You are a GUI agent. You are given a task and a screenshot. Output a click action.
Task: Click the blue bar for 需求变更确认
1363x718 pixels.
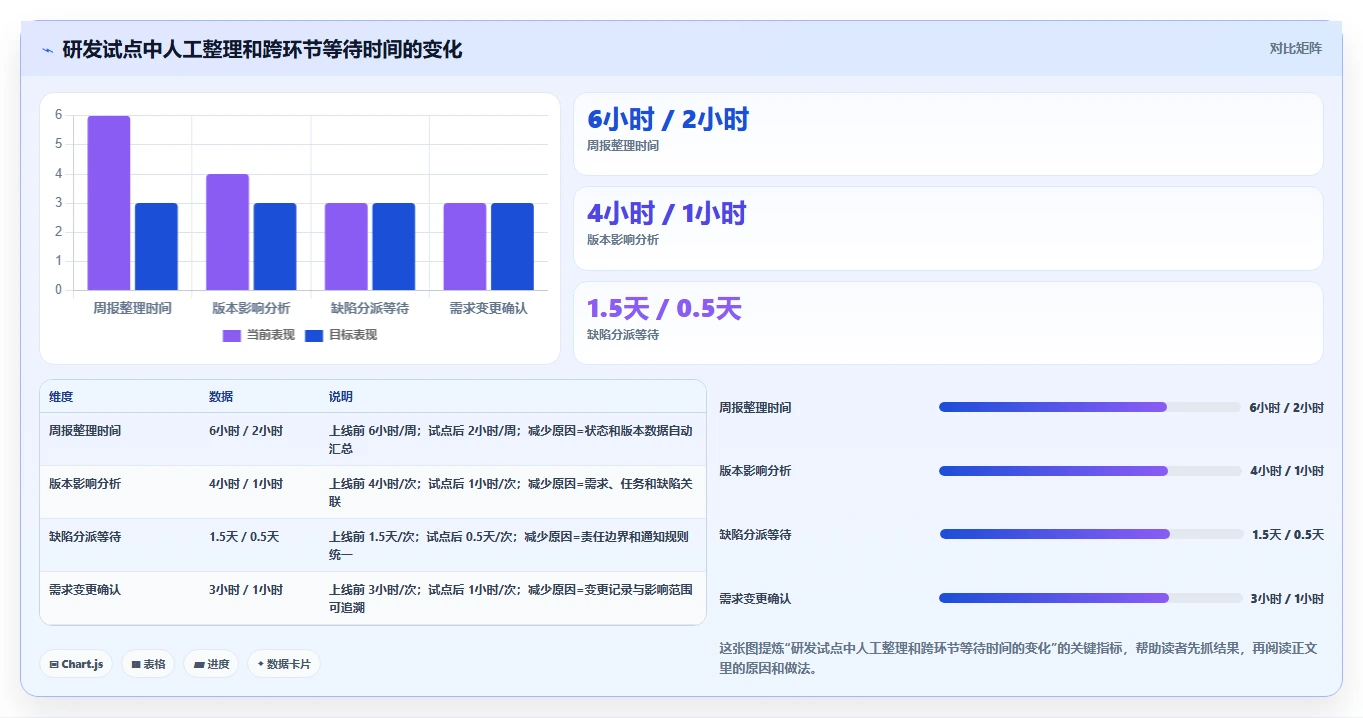(x=512, y=247)
